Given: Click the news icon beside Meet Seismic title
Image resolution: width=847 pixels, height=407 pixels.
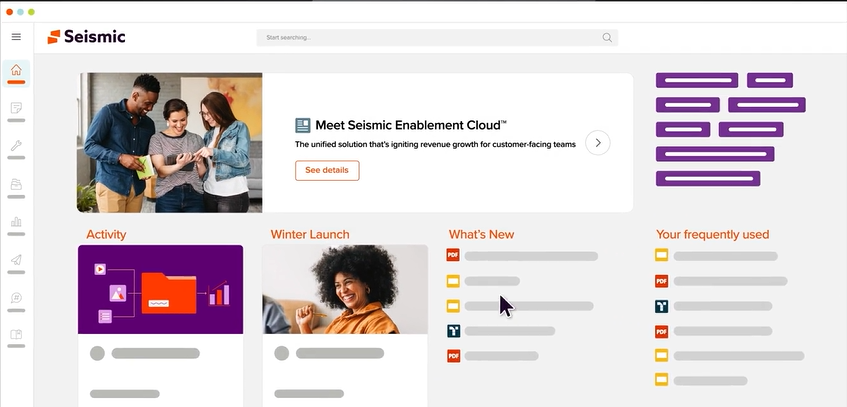Looking at the screenshot, I should 302,125.
